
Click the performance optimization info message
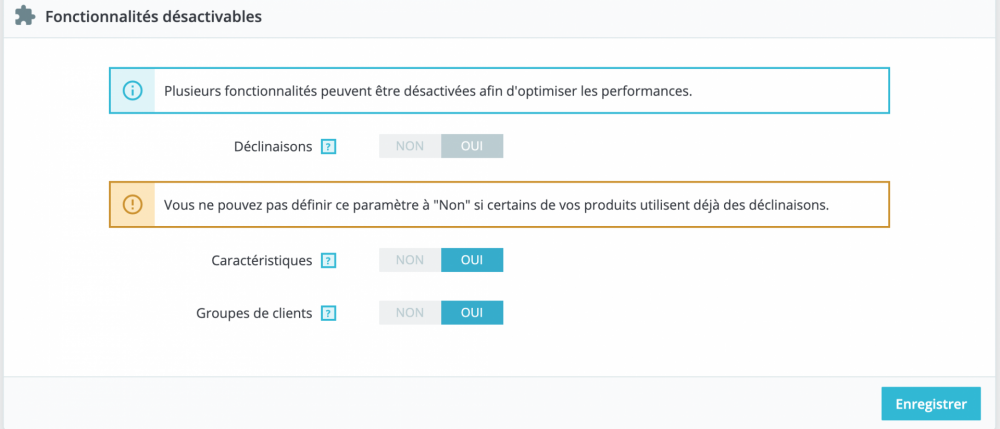click(x=428, y=90)
